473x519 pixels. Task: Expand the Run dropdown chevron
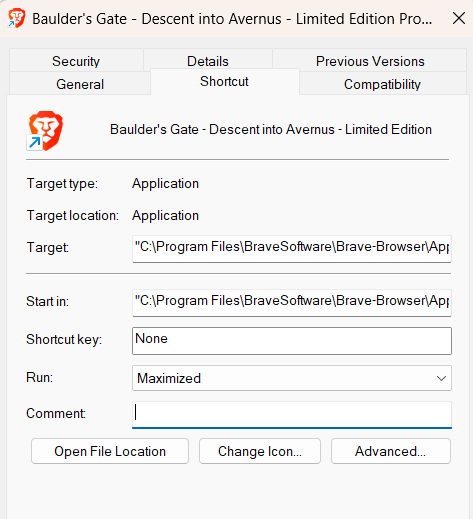pyautogui.click(x=441, y=378)
